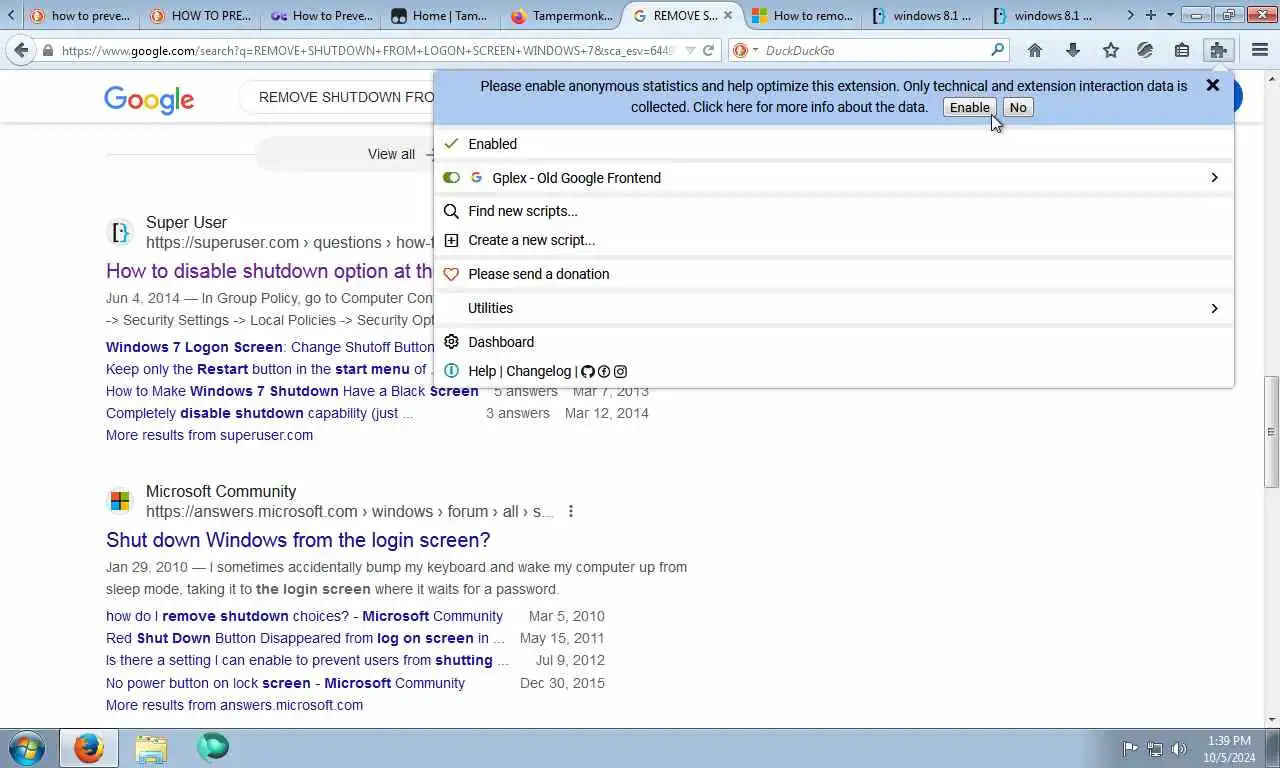Image resolution: width=1280 pixels, height=768 pixels.
Task: Toggle the Tampermonkey puzzle-piece toolbar icon
Action: [1218, 50]
